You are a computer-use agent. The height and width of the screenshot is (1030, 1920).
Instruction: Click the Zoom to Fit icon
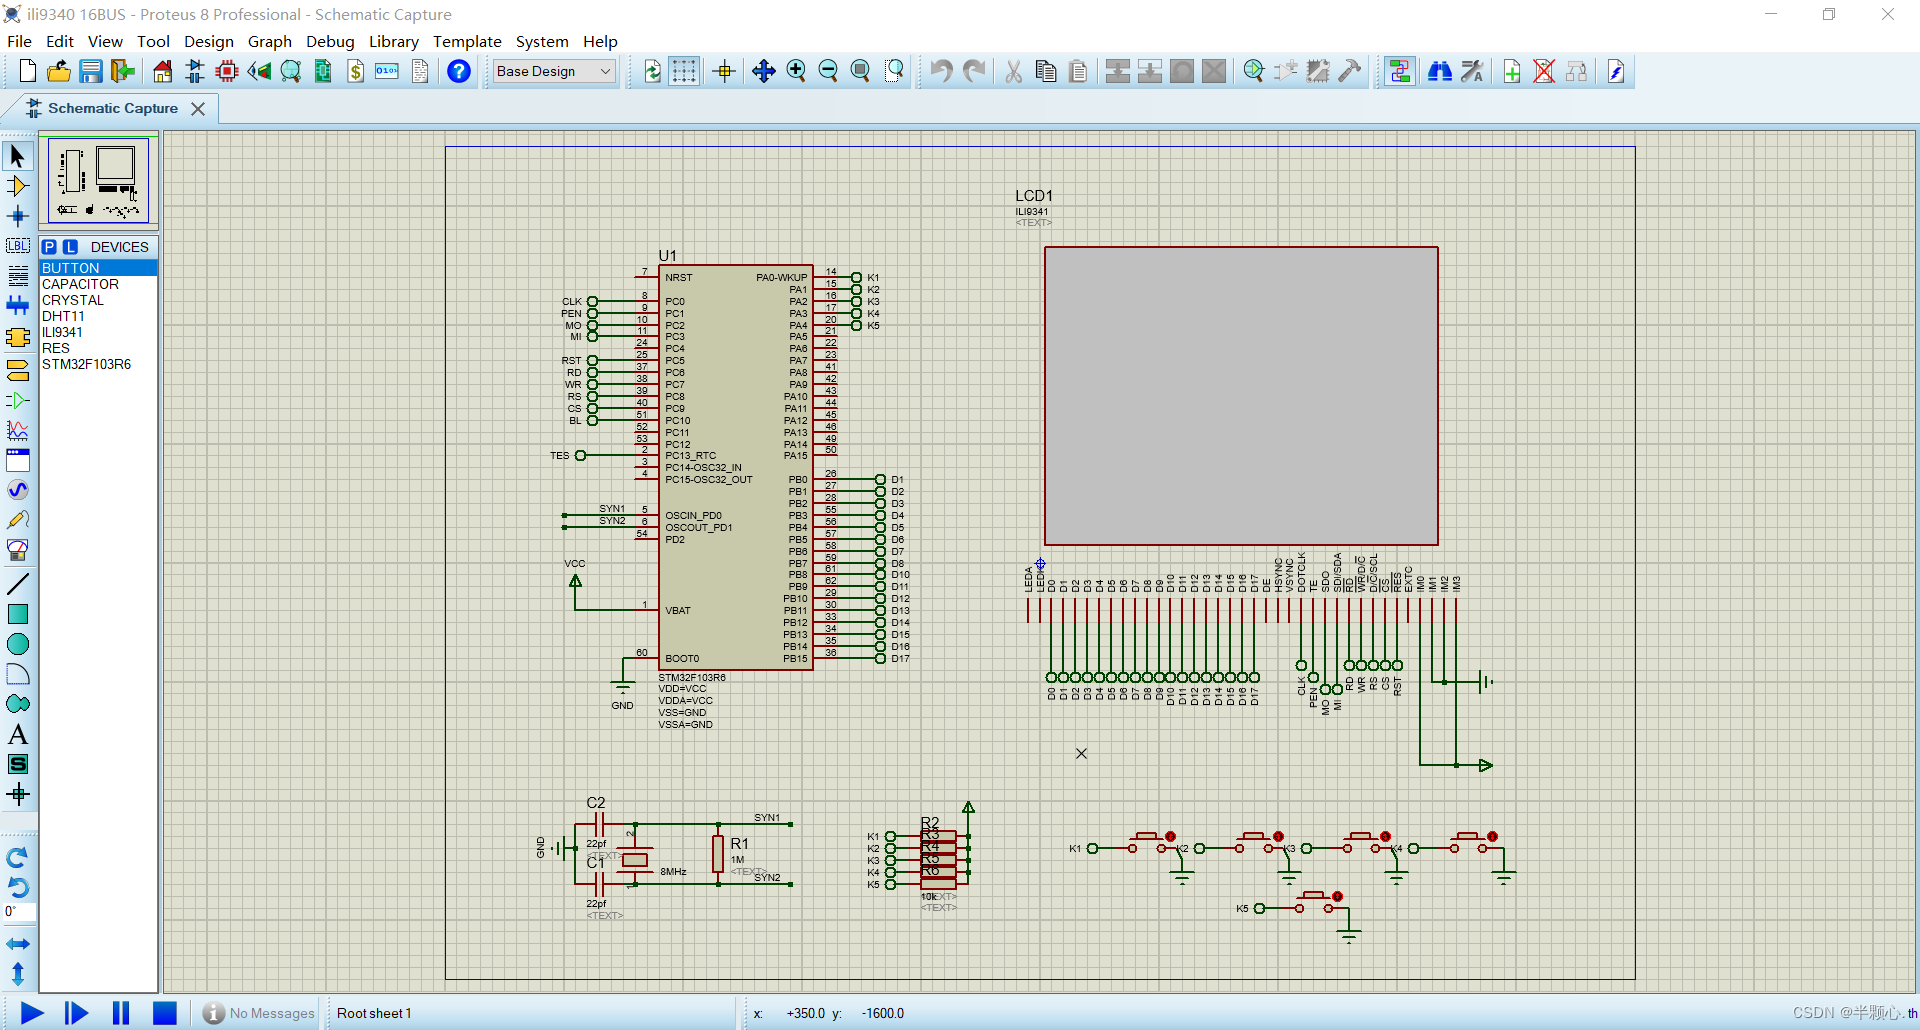(860, 71)
